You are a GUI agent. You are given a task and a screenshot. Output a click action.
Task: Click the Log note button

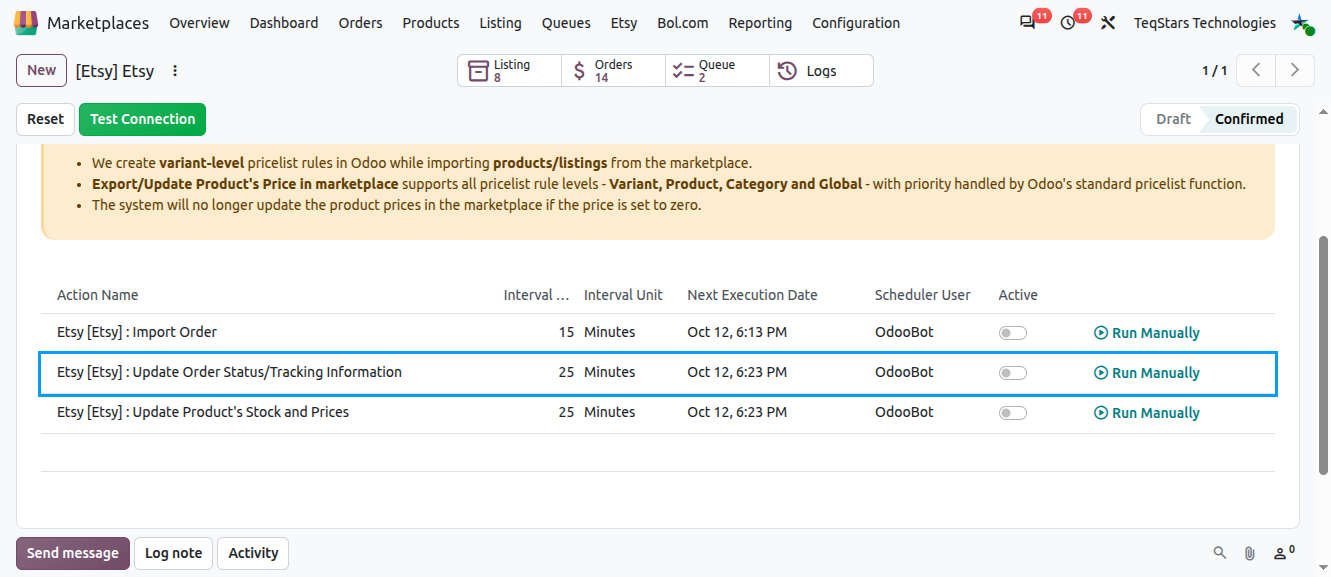pos(173,553)
